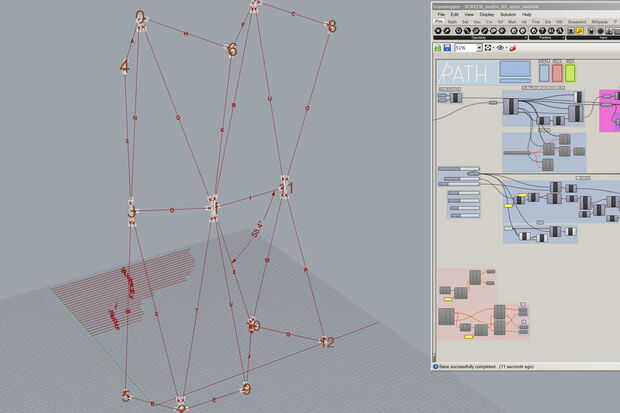Open the View menu in Grasshopper
620x413 pixels.
469,15
